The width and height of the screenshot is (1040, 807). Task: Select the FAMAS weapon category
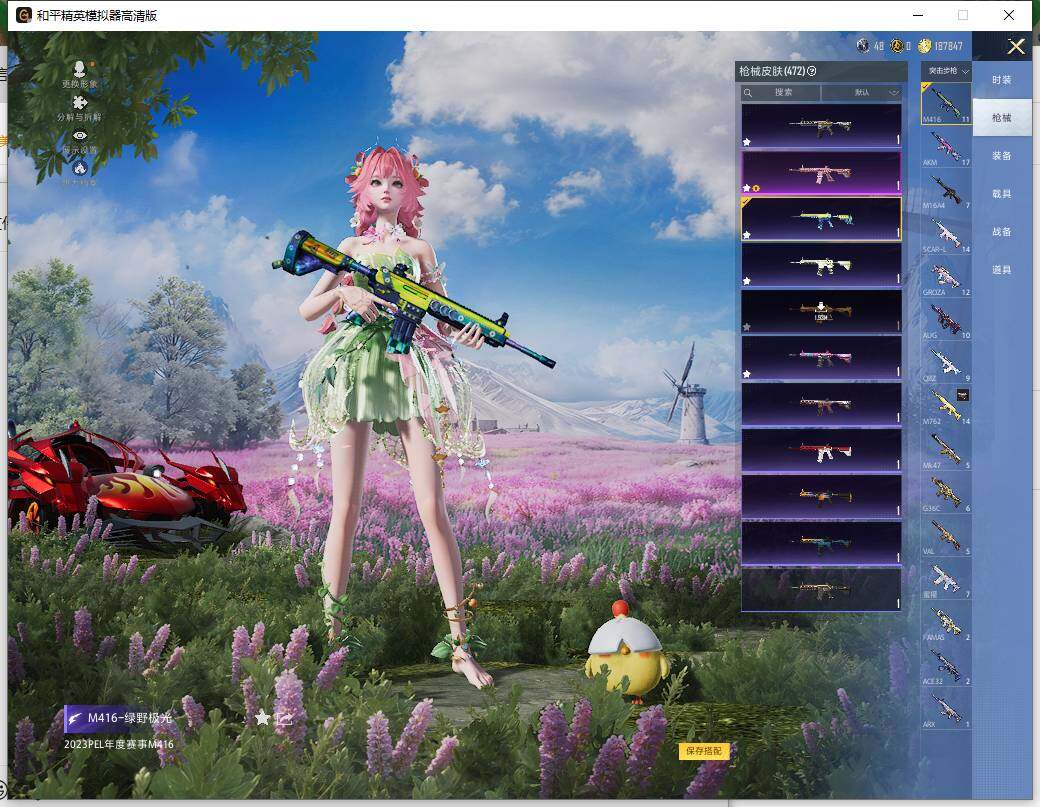coord(946,621)
